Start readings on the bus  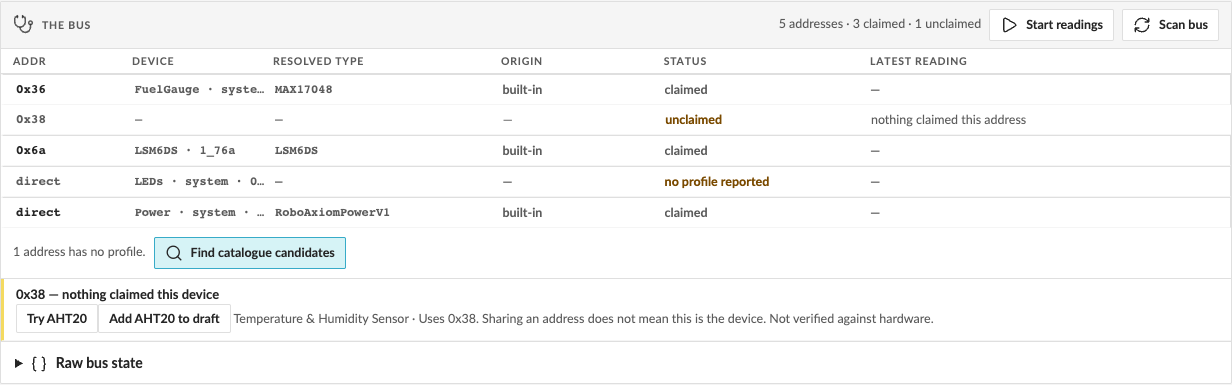(x=1052, y=24)
